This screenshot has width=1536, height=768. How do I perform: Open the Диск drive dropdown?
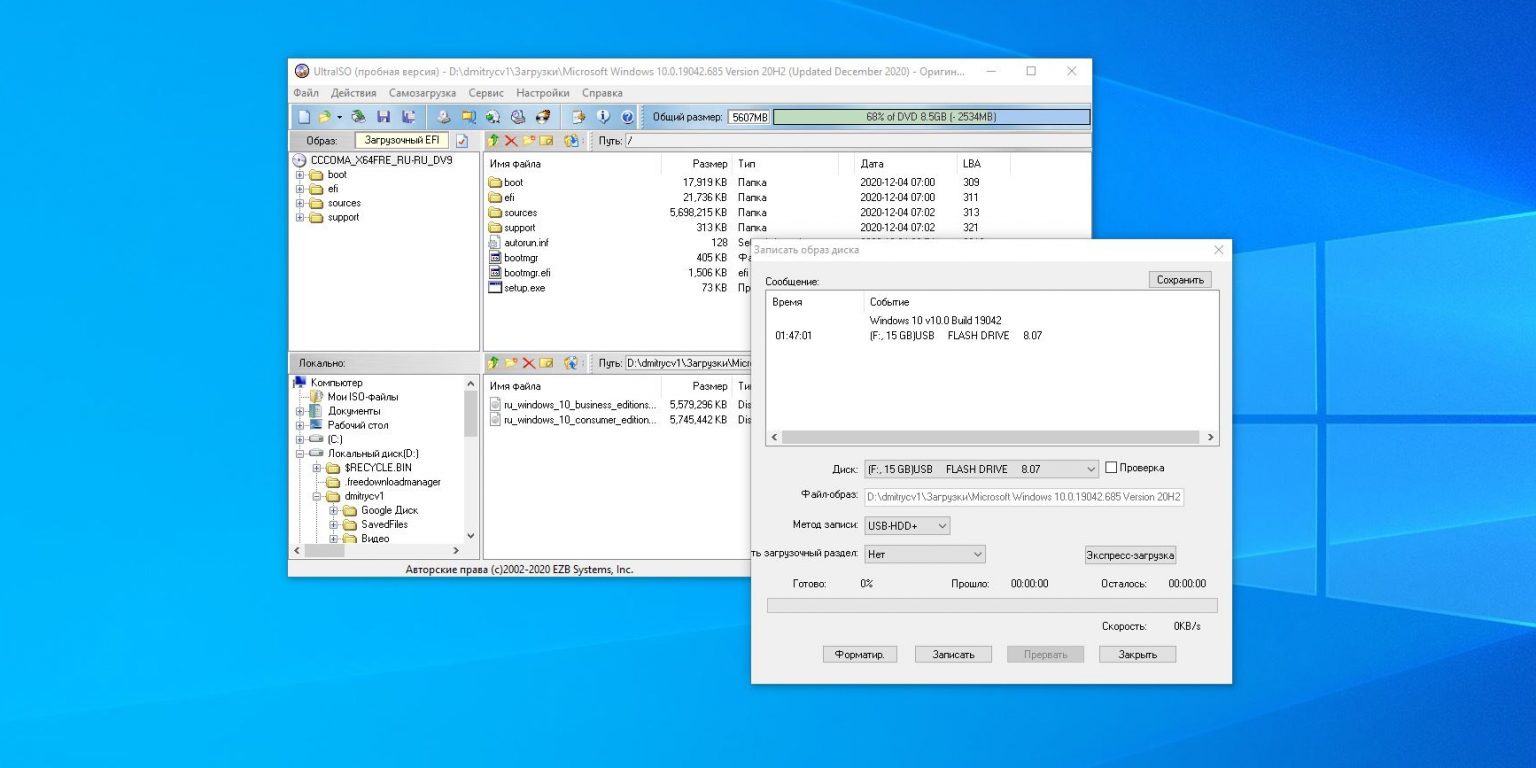(x=1090, y=469)
